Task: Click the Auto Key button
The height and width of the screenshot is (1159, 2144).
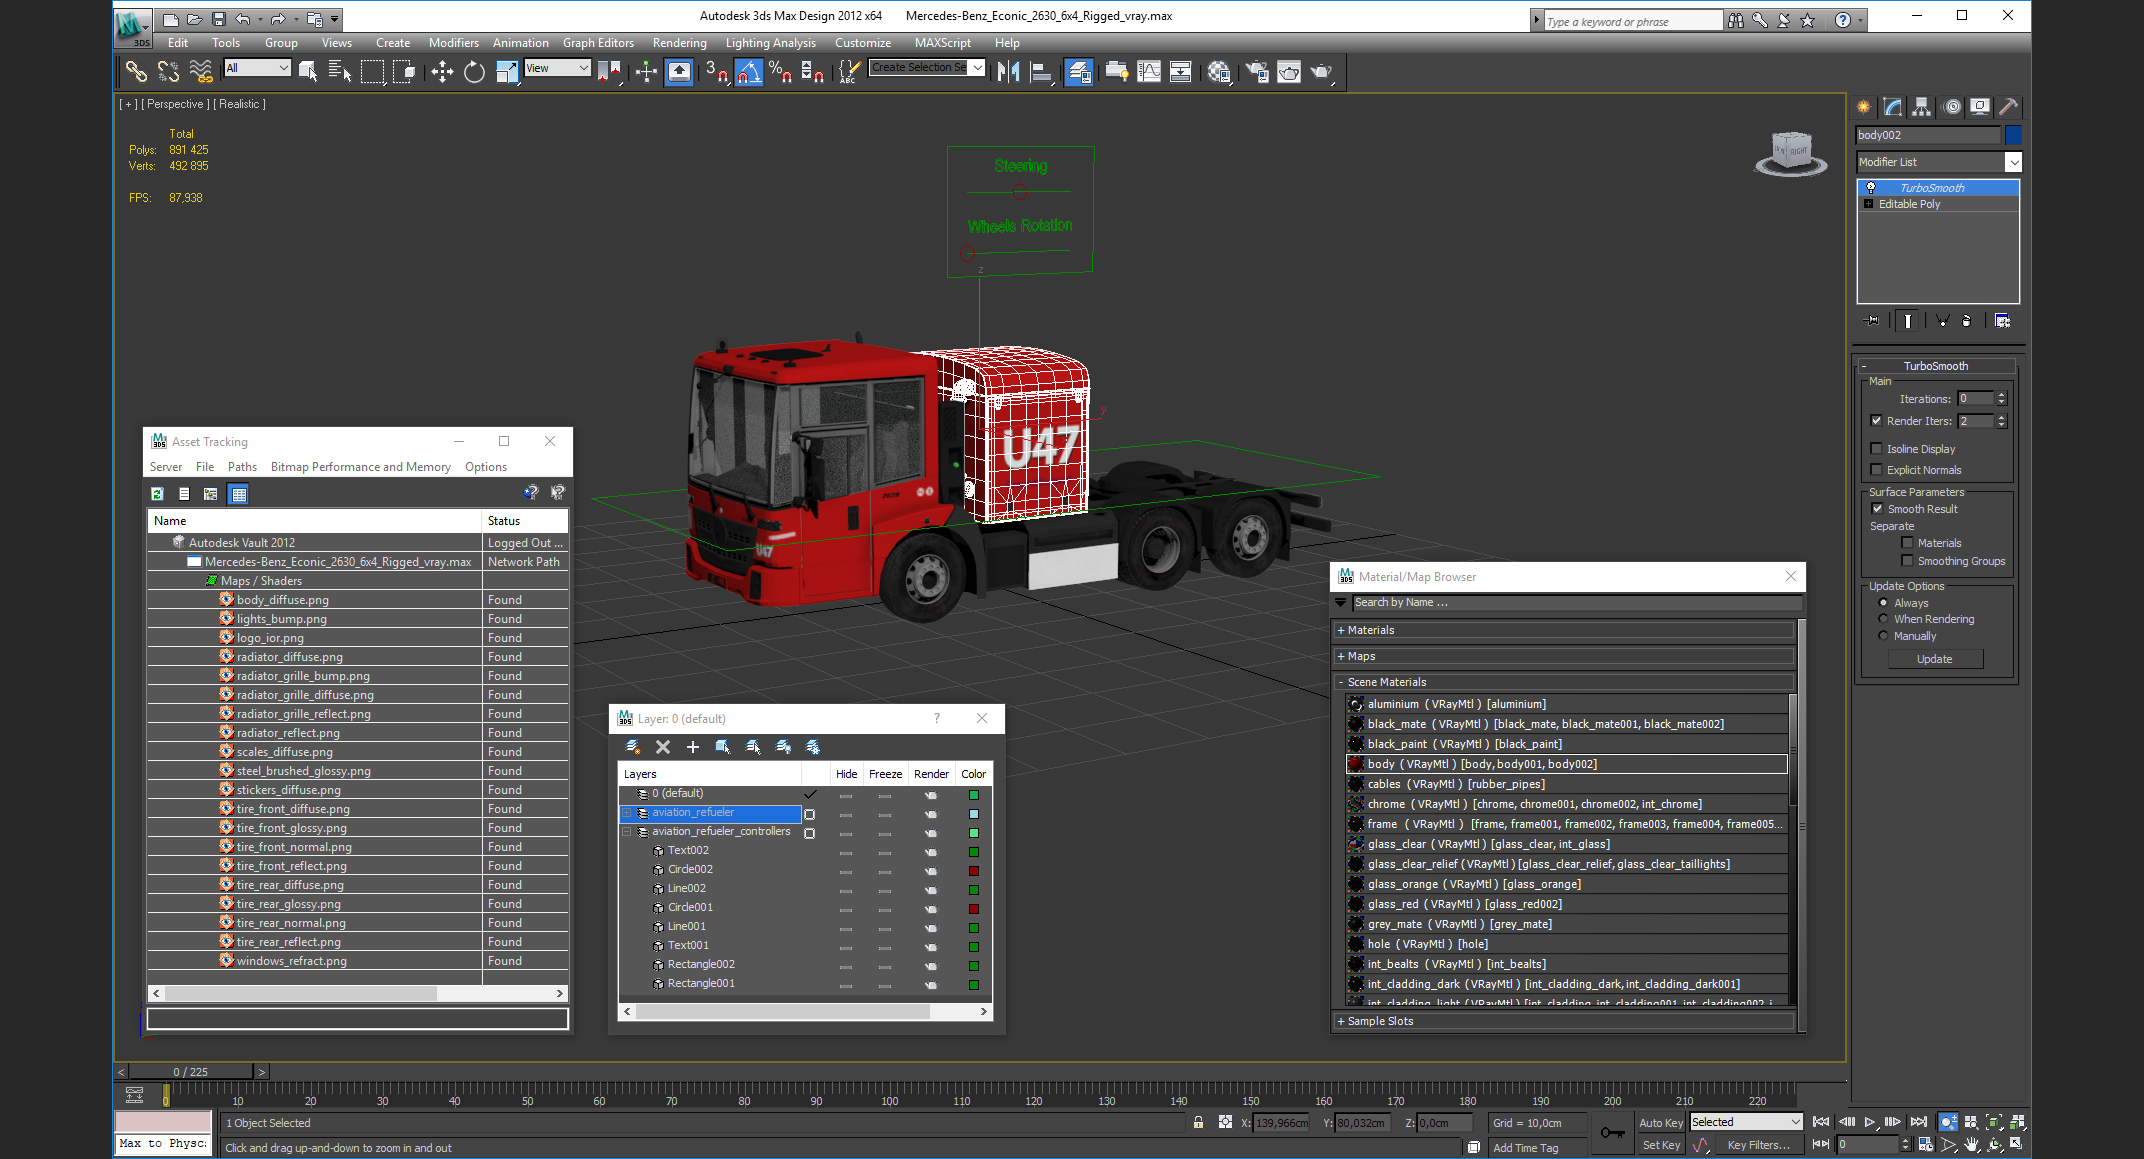Action: pos(1660,1123)
